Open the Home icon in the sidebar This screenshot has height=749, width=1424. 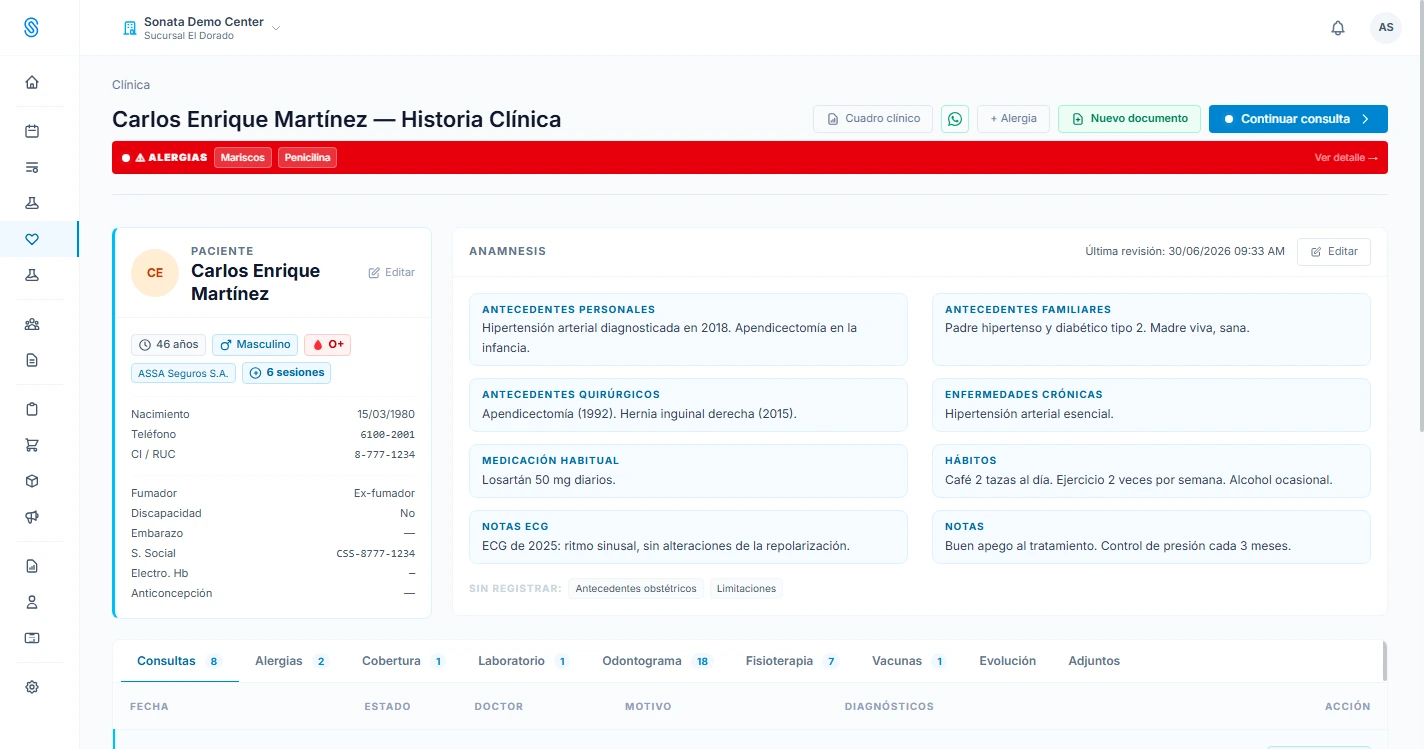tap(32, 82)
